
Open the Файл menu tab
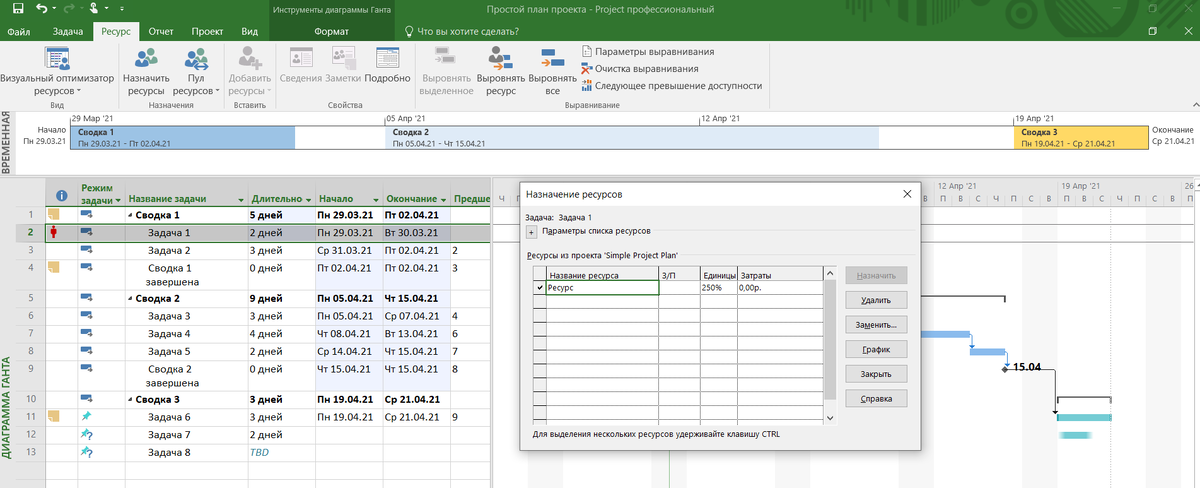click(x=18, y=31)
